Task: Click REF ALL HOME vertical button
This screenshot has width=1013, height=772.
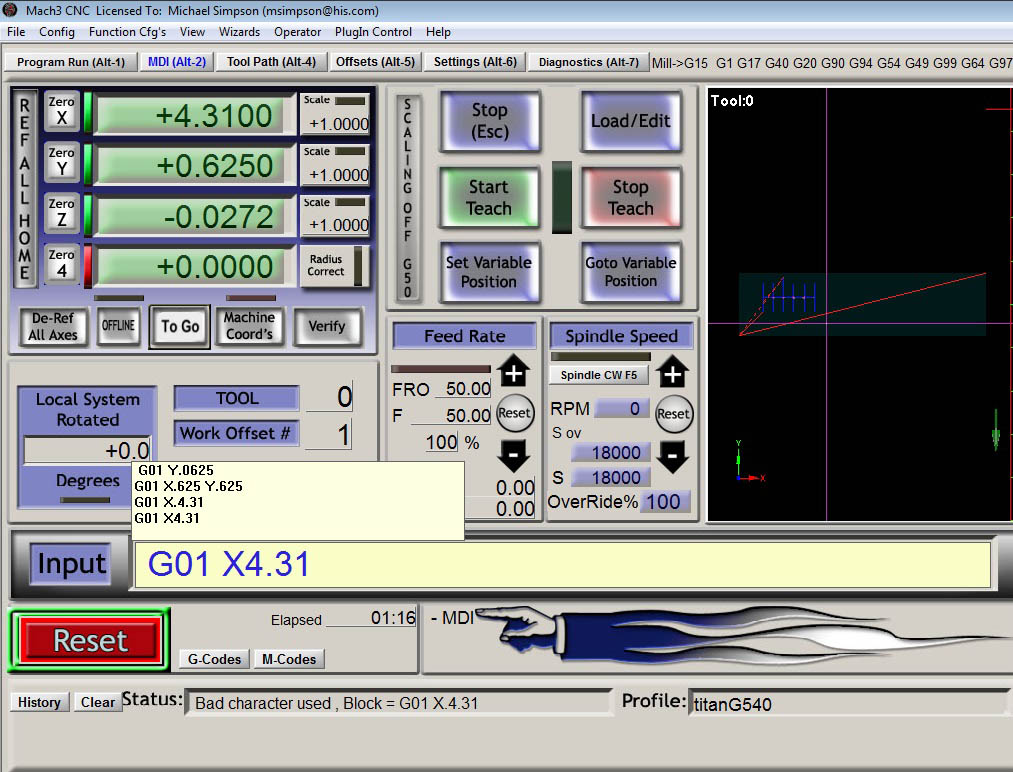Action: point(25,188)
